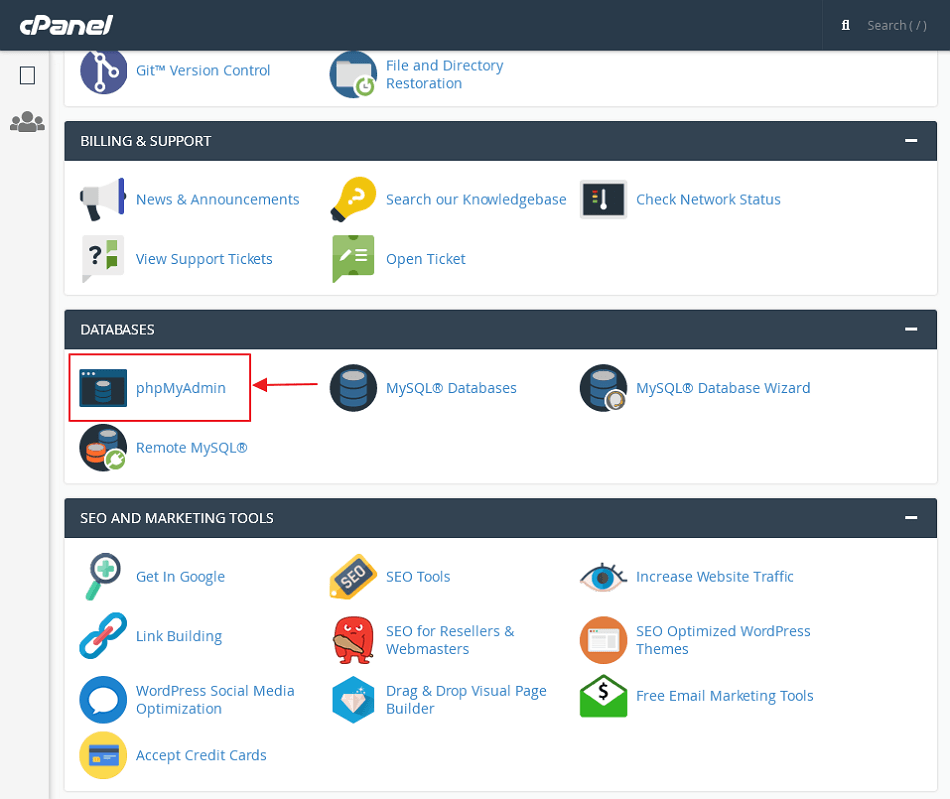Open WordPress Social Media Optimization link
Image resolution: width=950 pixels, height=799 pixels.
pyautogui.click(x=215, y=700)
